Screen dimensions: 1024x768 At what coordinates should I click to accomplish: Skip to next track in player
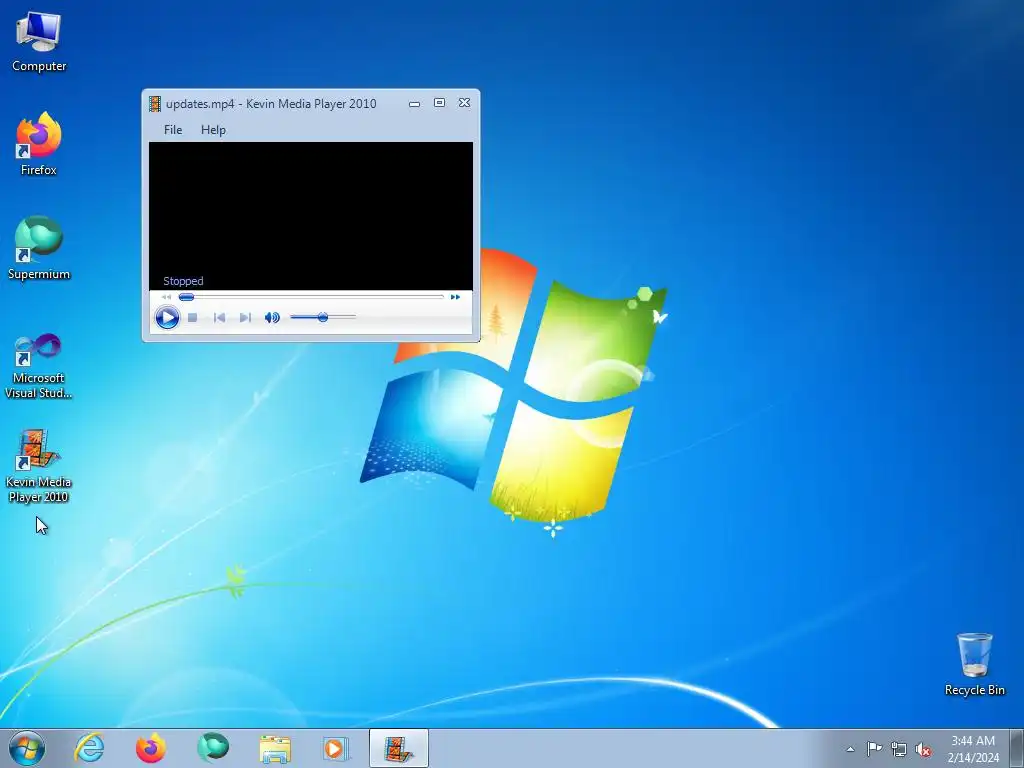pos(246,317)
